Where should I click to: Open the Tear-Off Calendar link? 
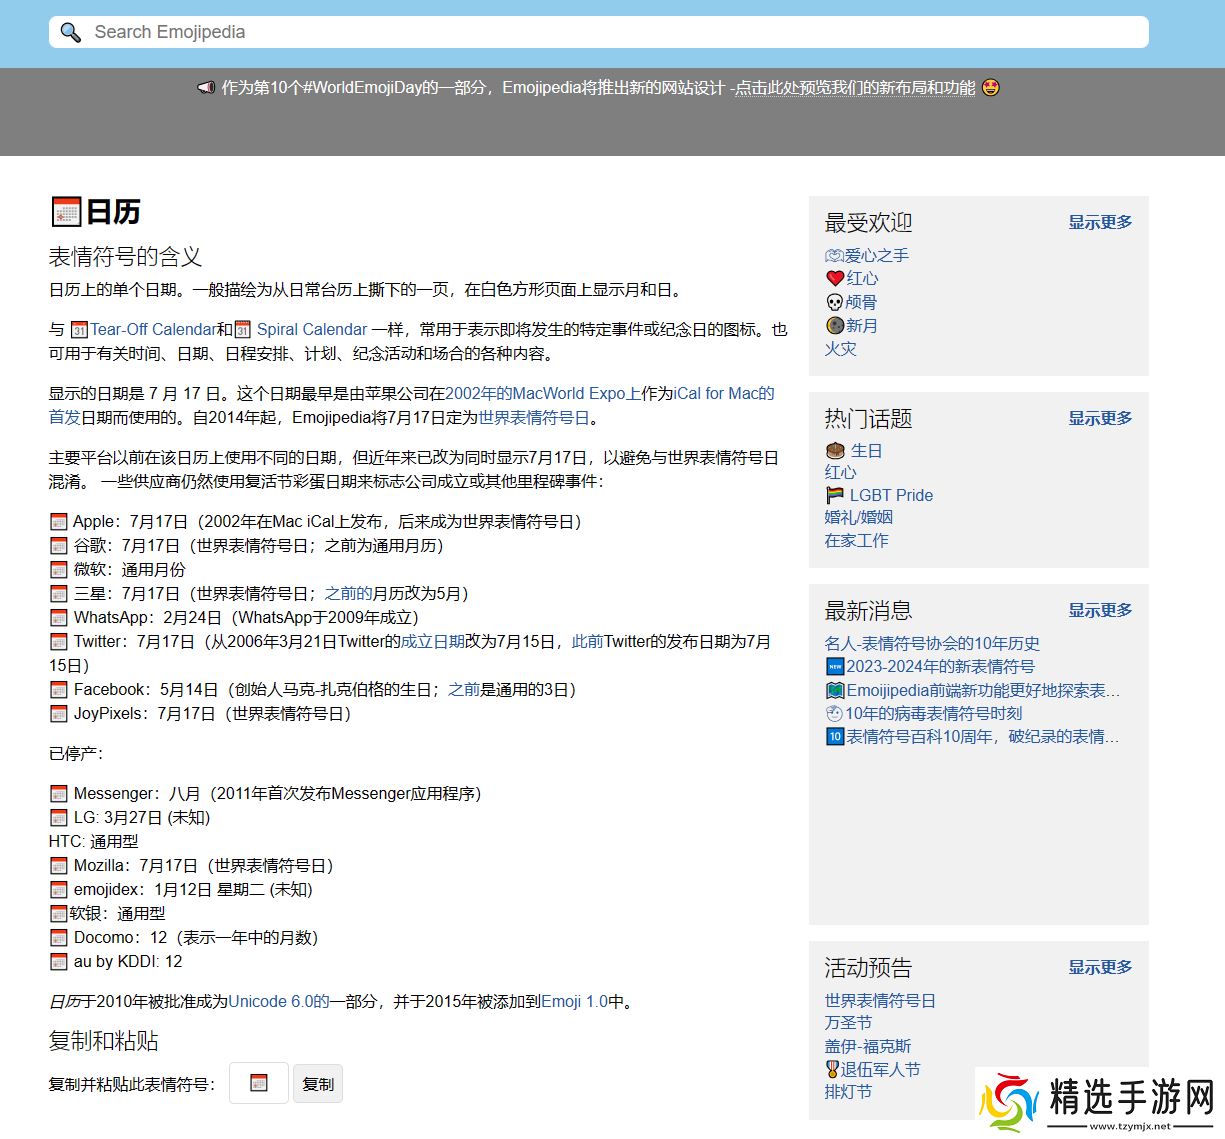[152, 329]
